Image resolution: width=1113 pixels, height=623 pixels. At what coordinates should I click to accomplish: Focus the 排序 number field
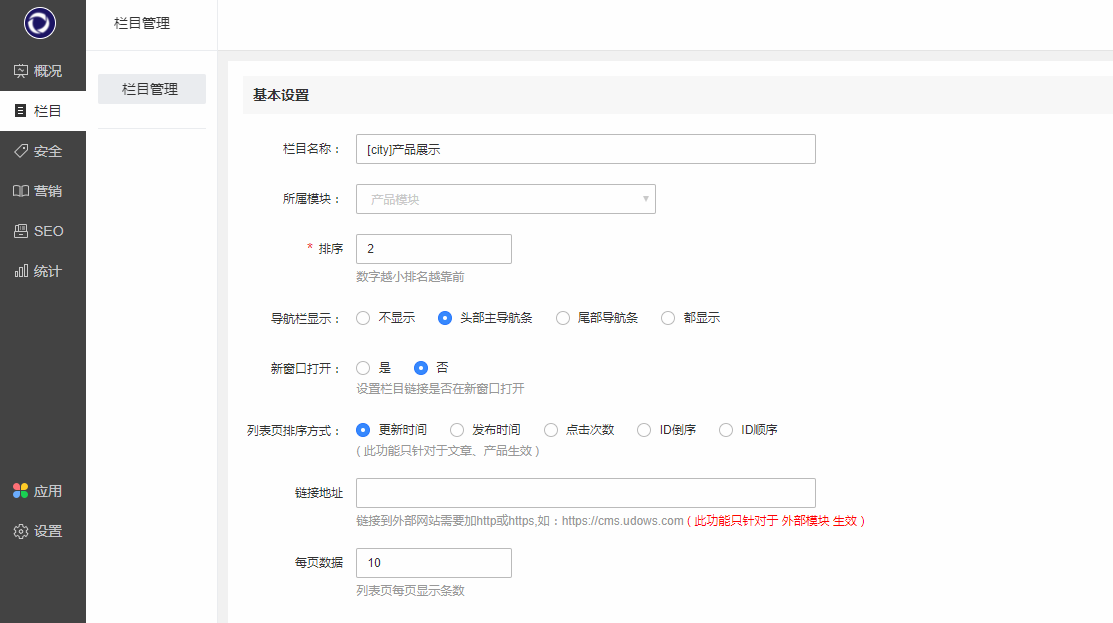tap(434, 249)
